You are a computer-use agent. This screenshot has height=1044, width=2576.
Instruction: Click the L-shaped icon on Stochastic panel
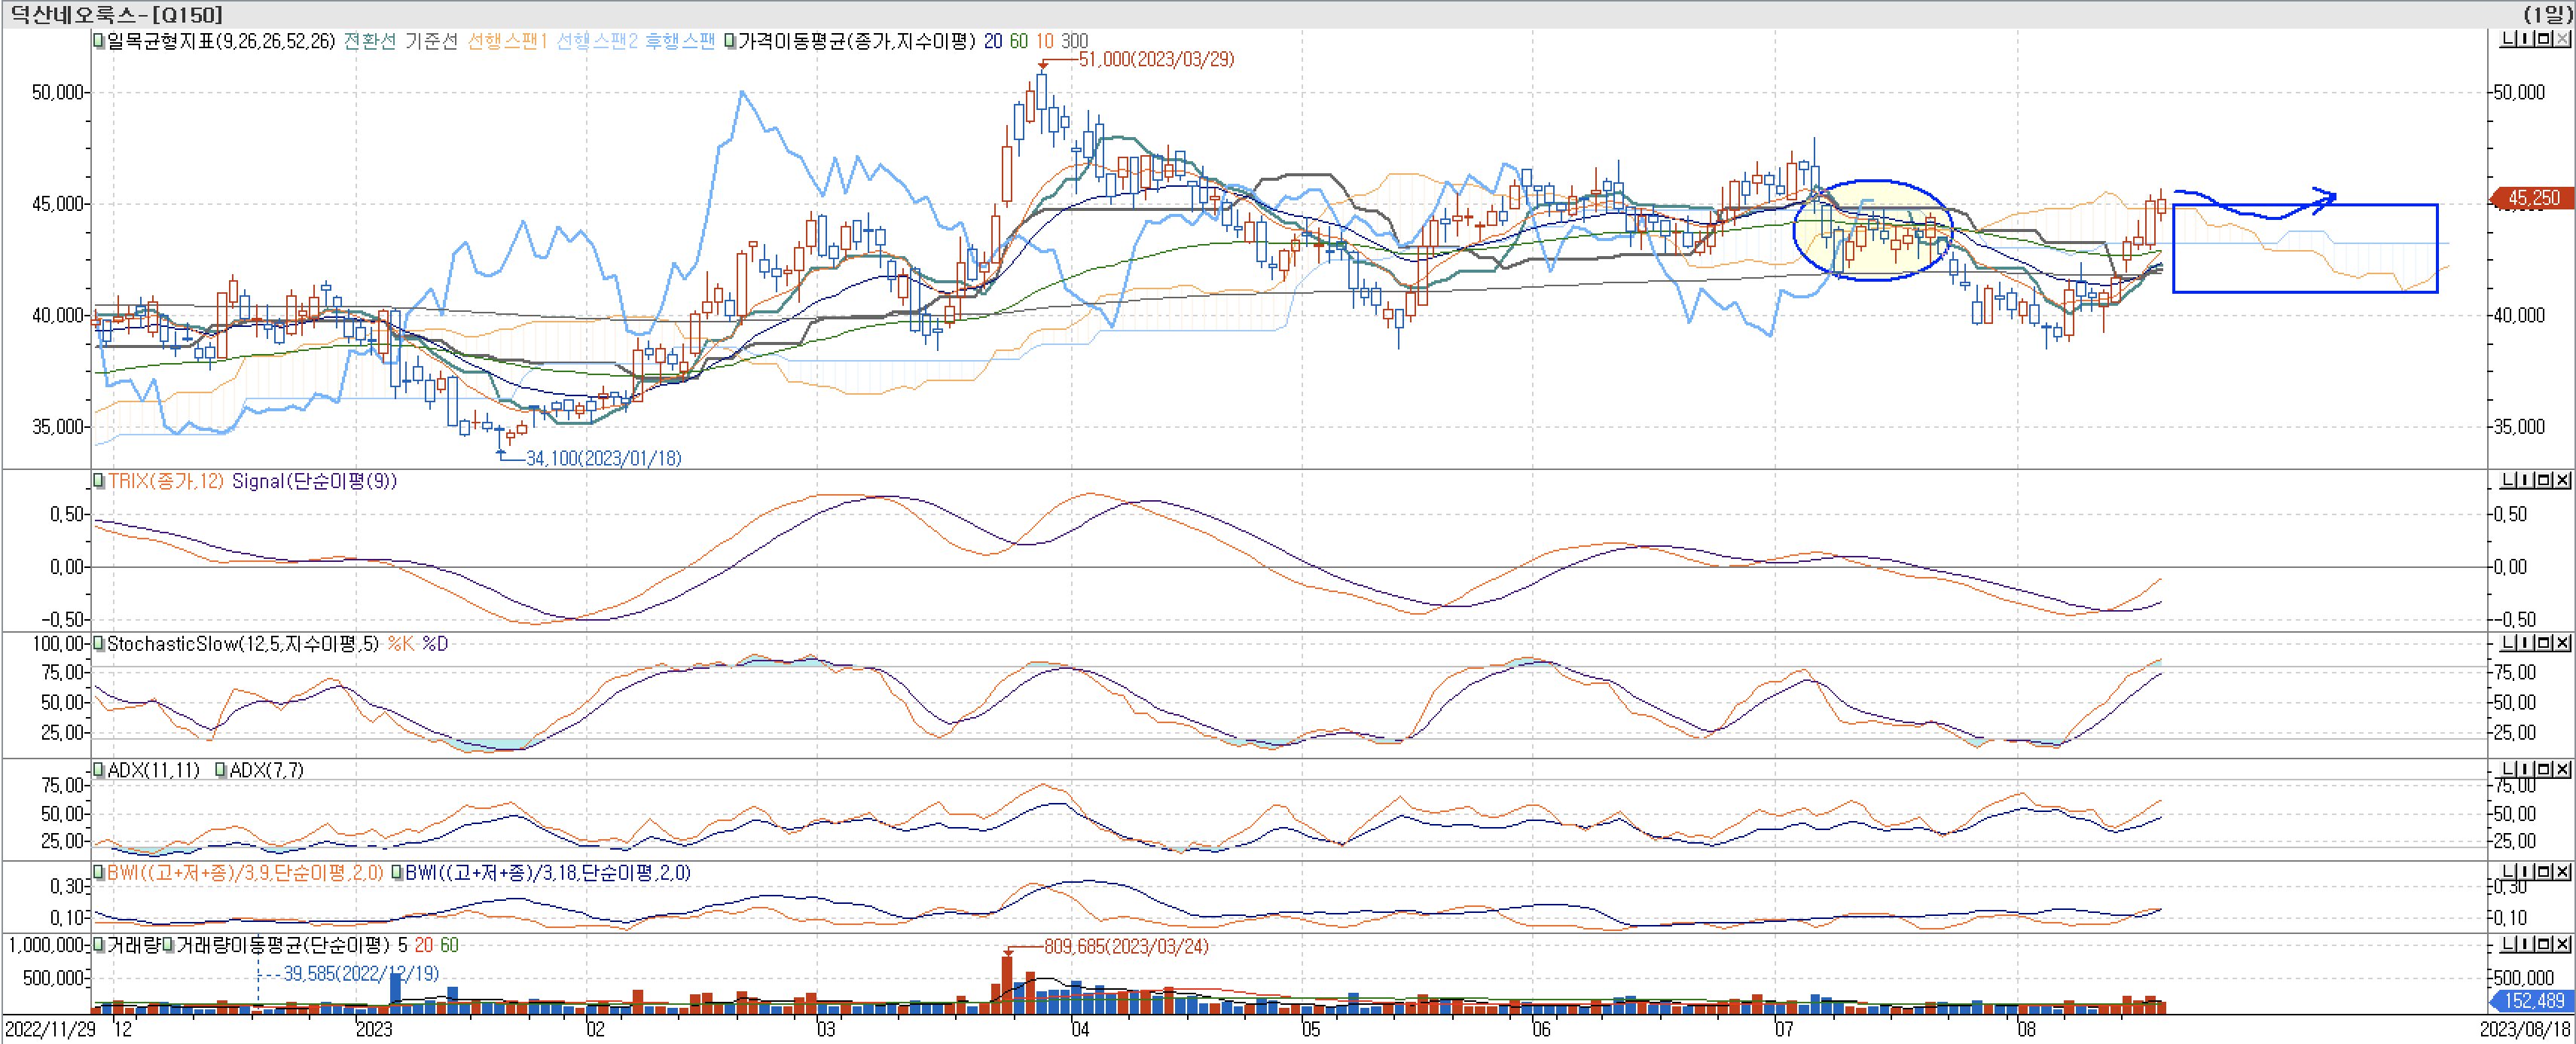(2508, 643)
